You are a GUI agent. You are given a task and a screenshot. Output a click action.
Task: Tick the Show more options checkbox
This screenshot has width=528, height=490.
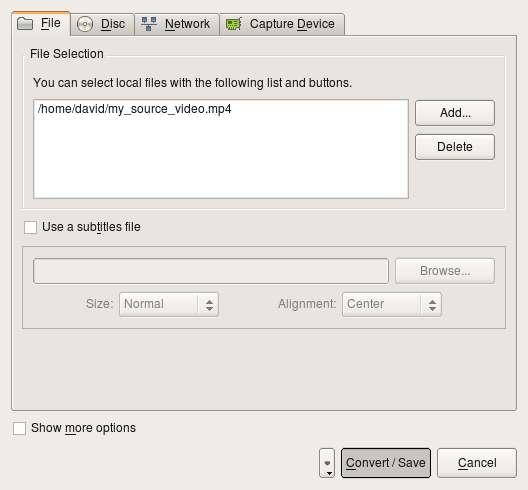click(20, 428)
